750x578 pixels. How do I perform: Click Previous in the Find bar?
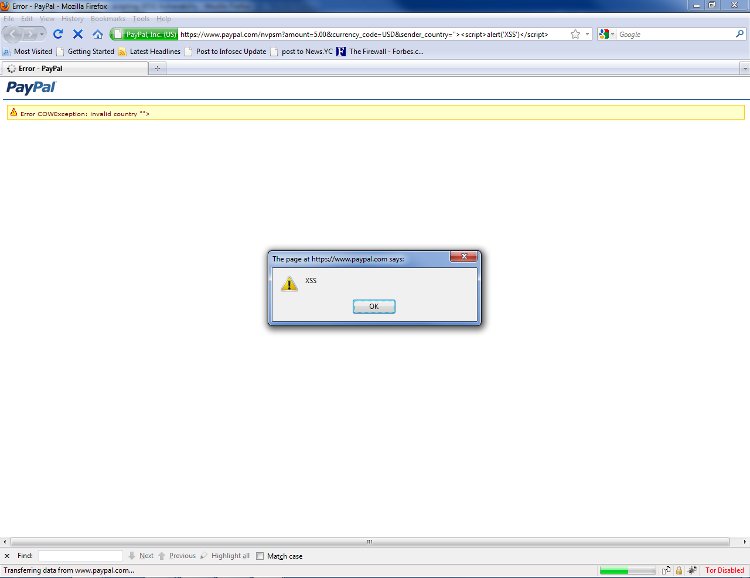[176, 556]
